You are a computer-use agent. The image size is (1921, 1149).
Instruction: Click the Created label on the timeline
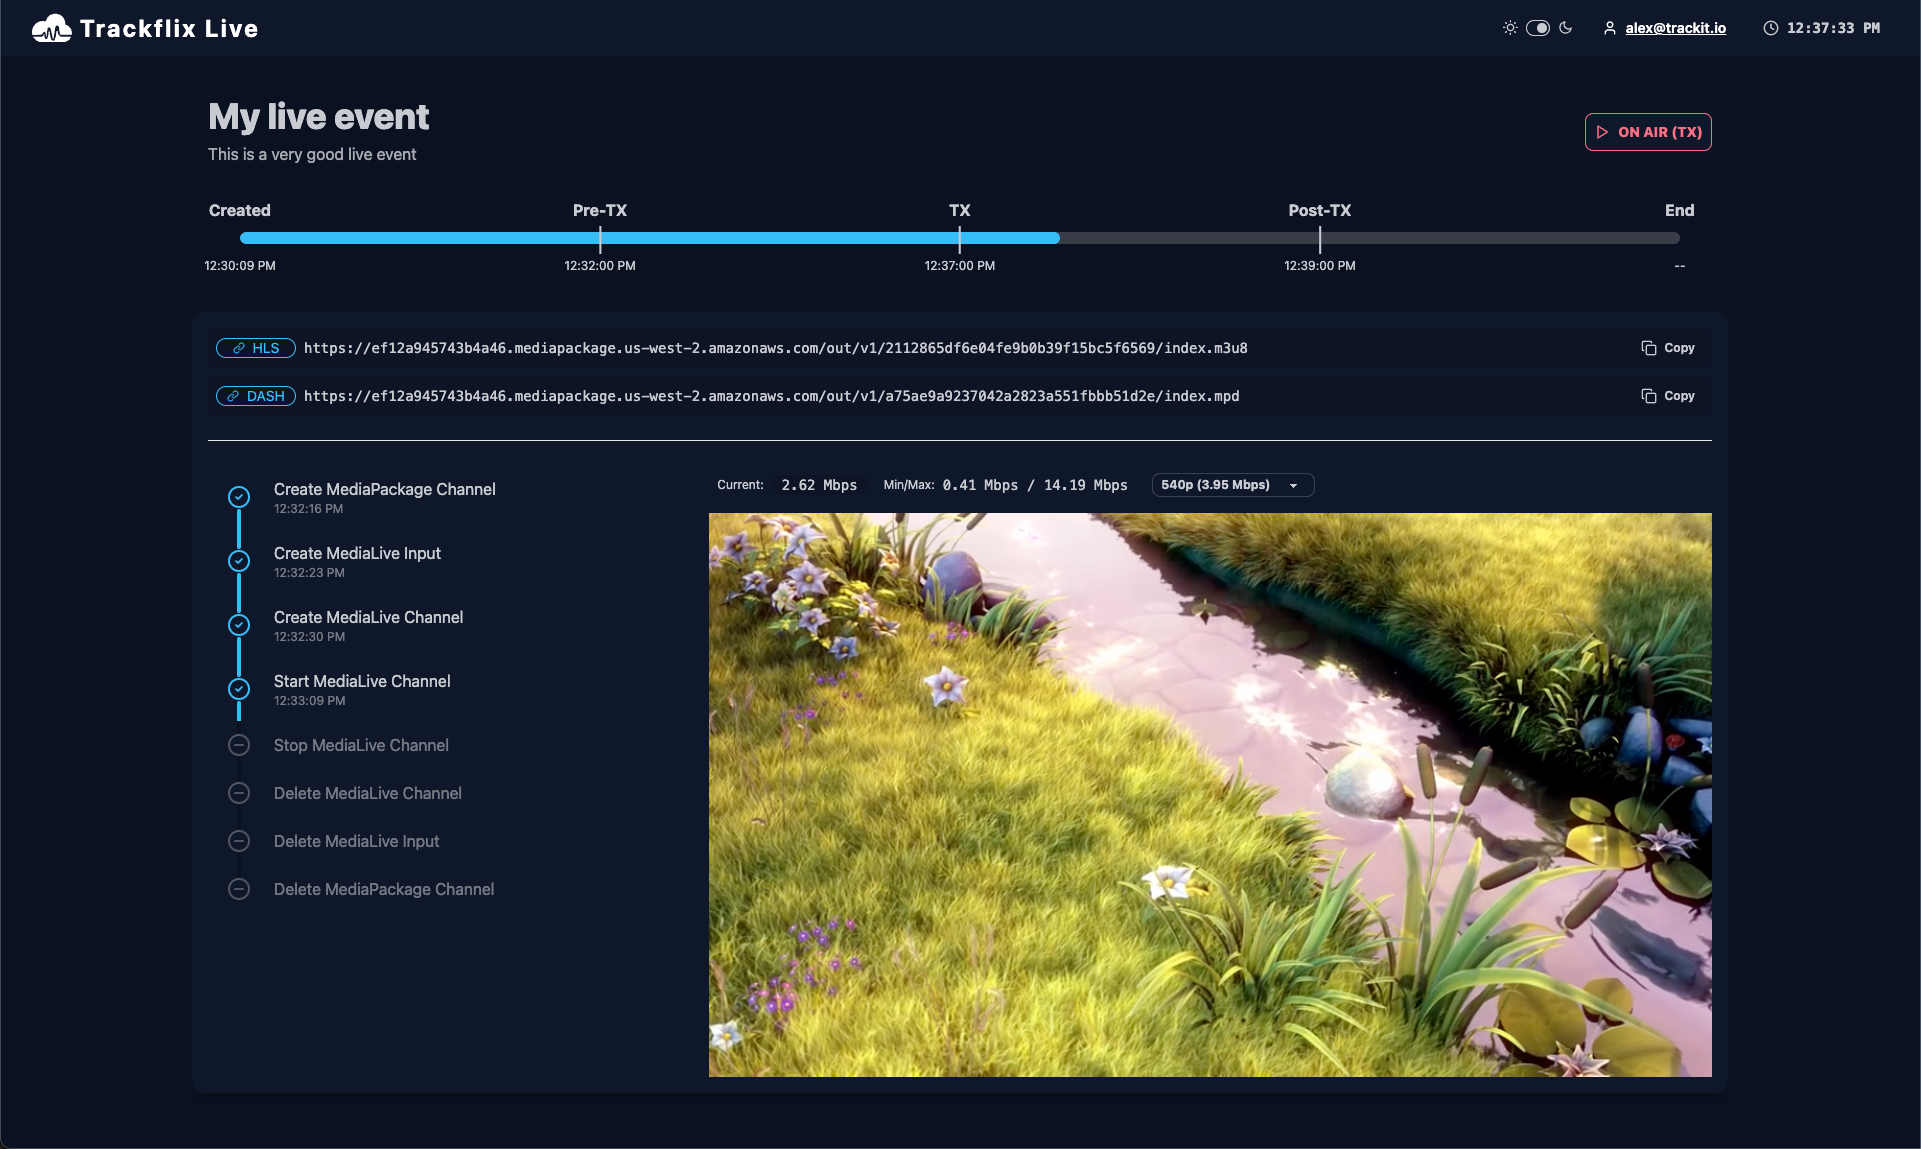pos(240,210)
